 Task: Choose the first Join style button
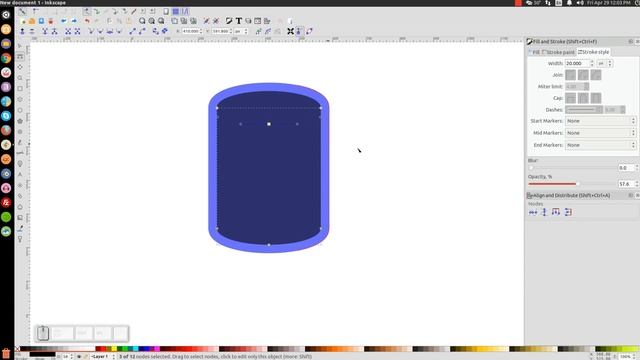571,75
